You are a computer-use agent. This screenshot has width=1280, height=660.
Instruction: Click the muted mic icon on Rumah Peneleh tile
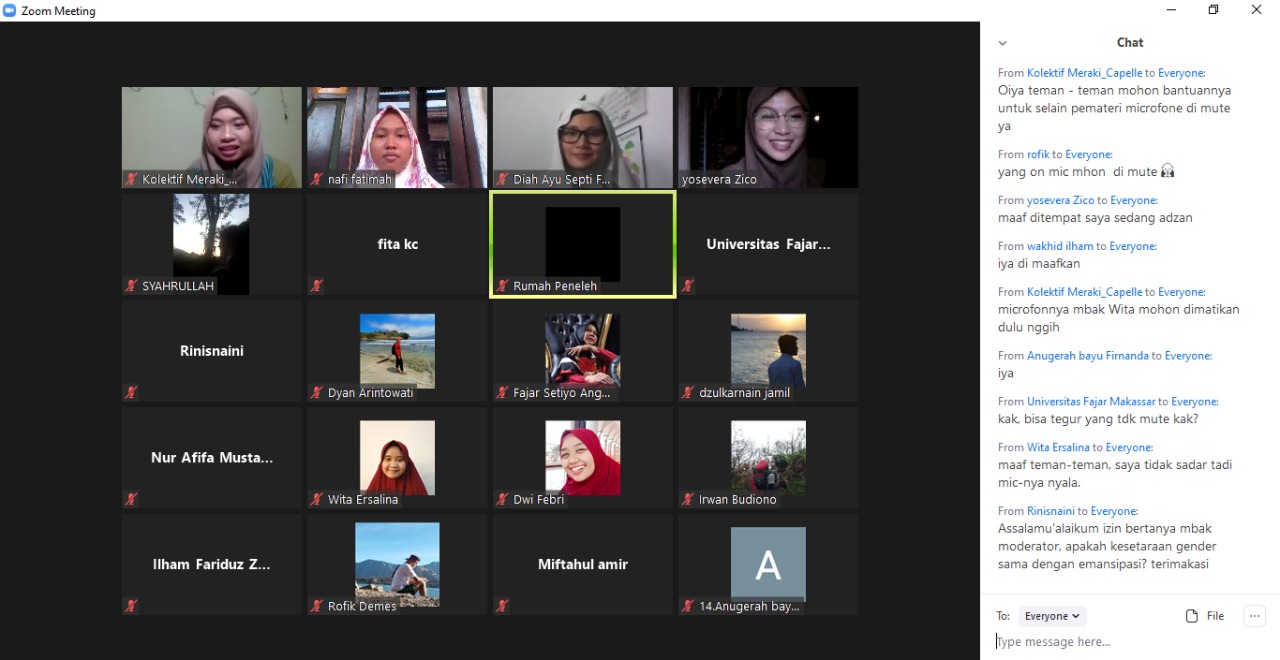(x=502, y=286)
